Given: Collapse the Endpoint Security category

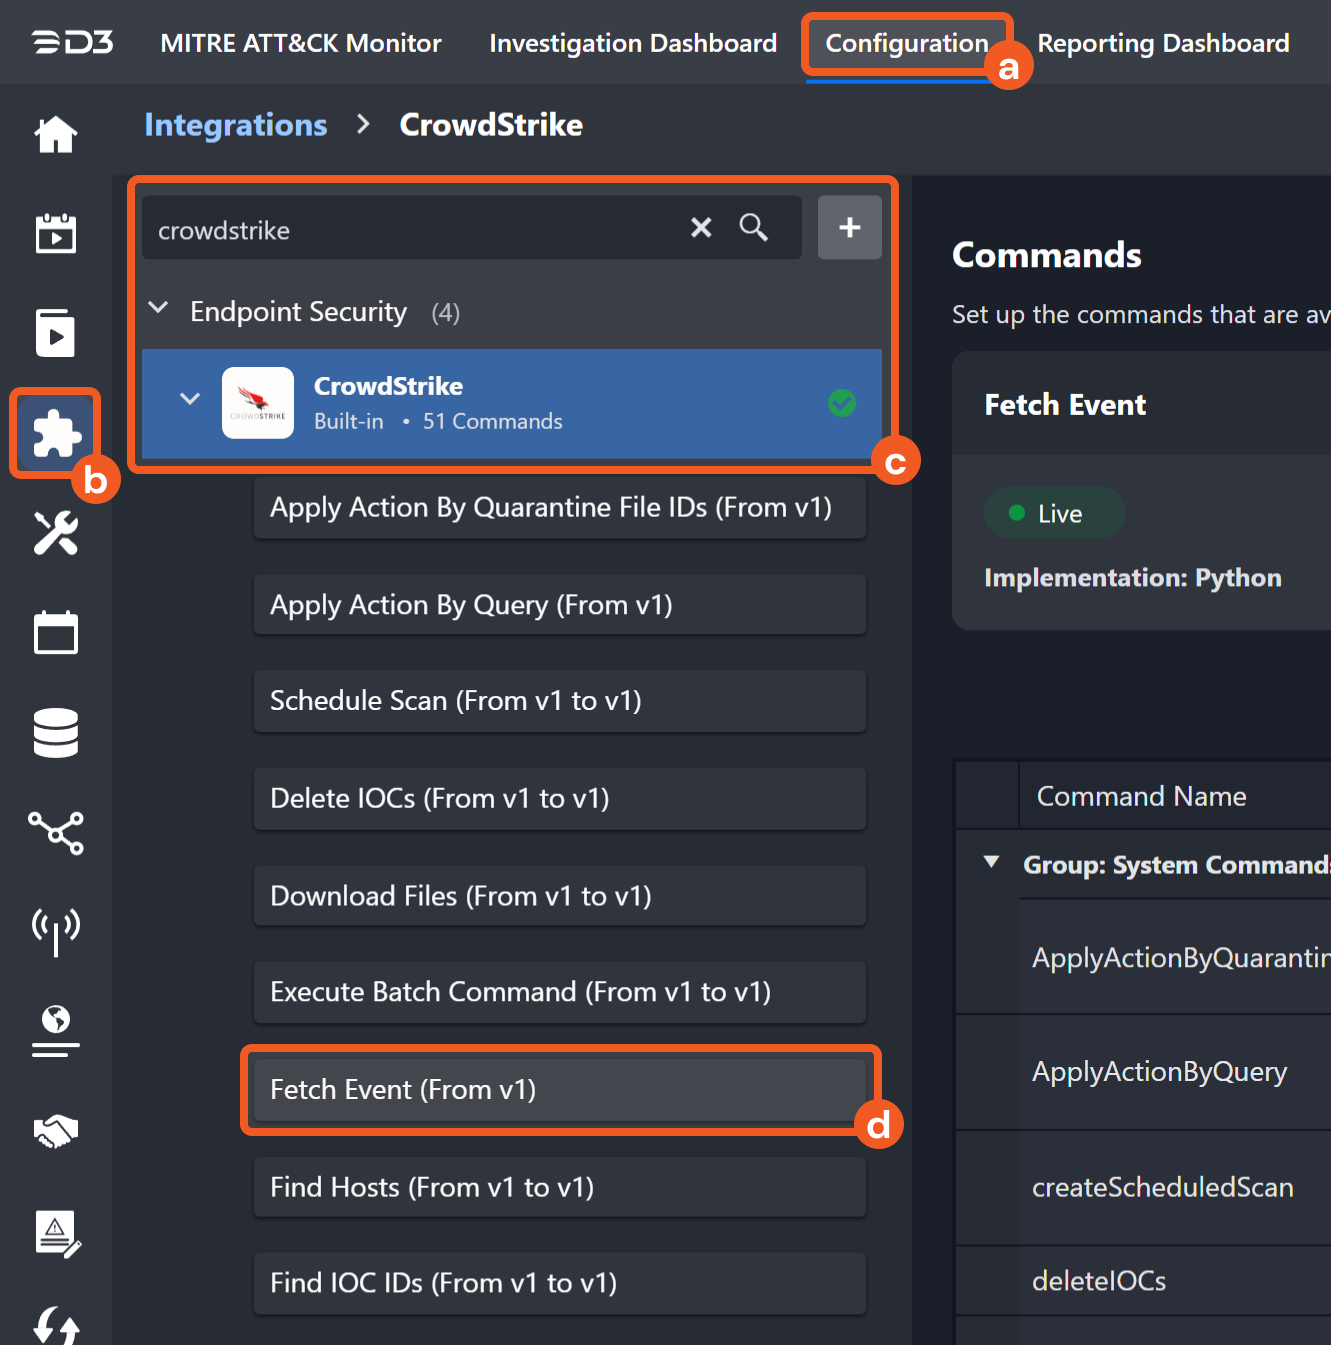Looking at the screenshot, I should tap(158, 308).
